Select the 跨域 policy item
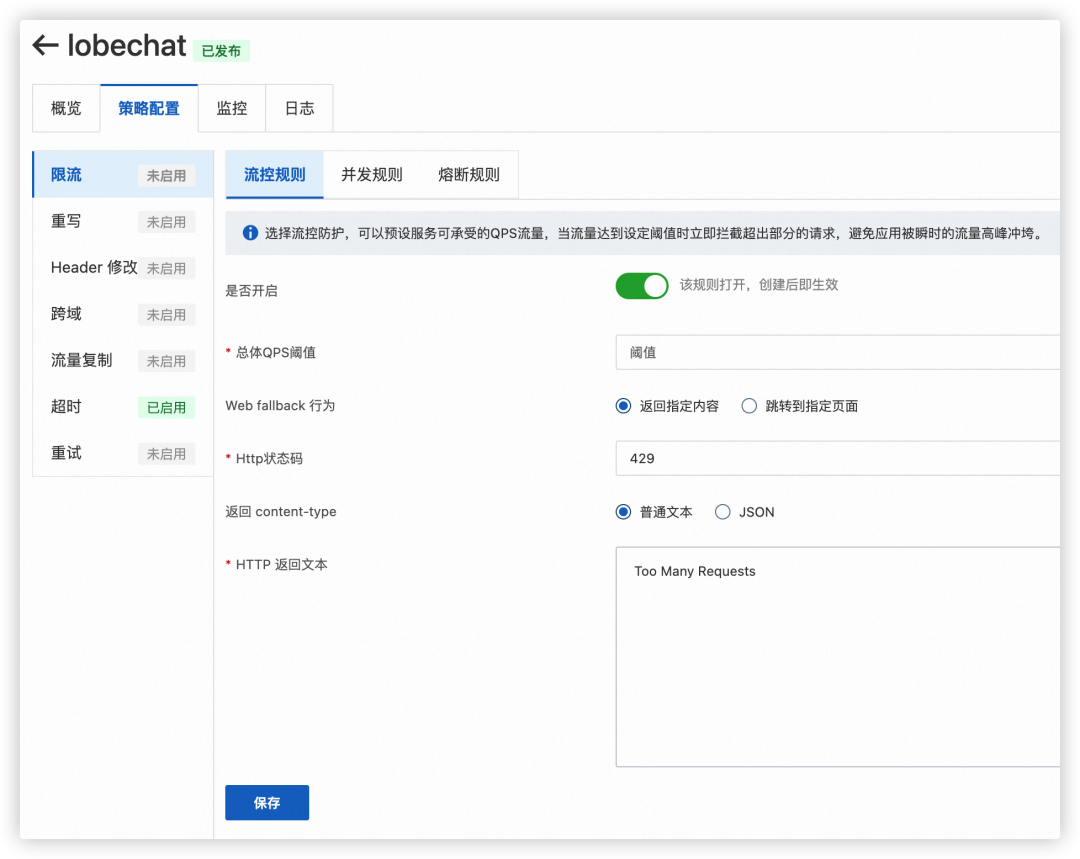The width and height of the screenshot is (1080, 859). (x=123, y=314)
